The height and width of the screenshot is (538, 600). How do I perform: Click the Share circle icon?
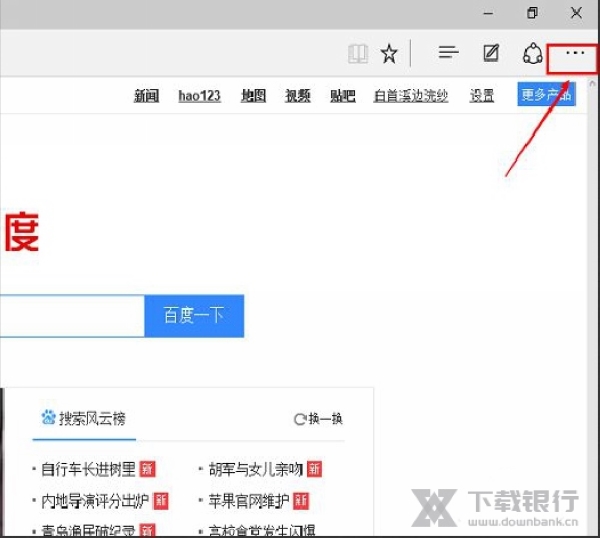tap(533, 54)
